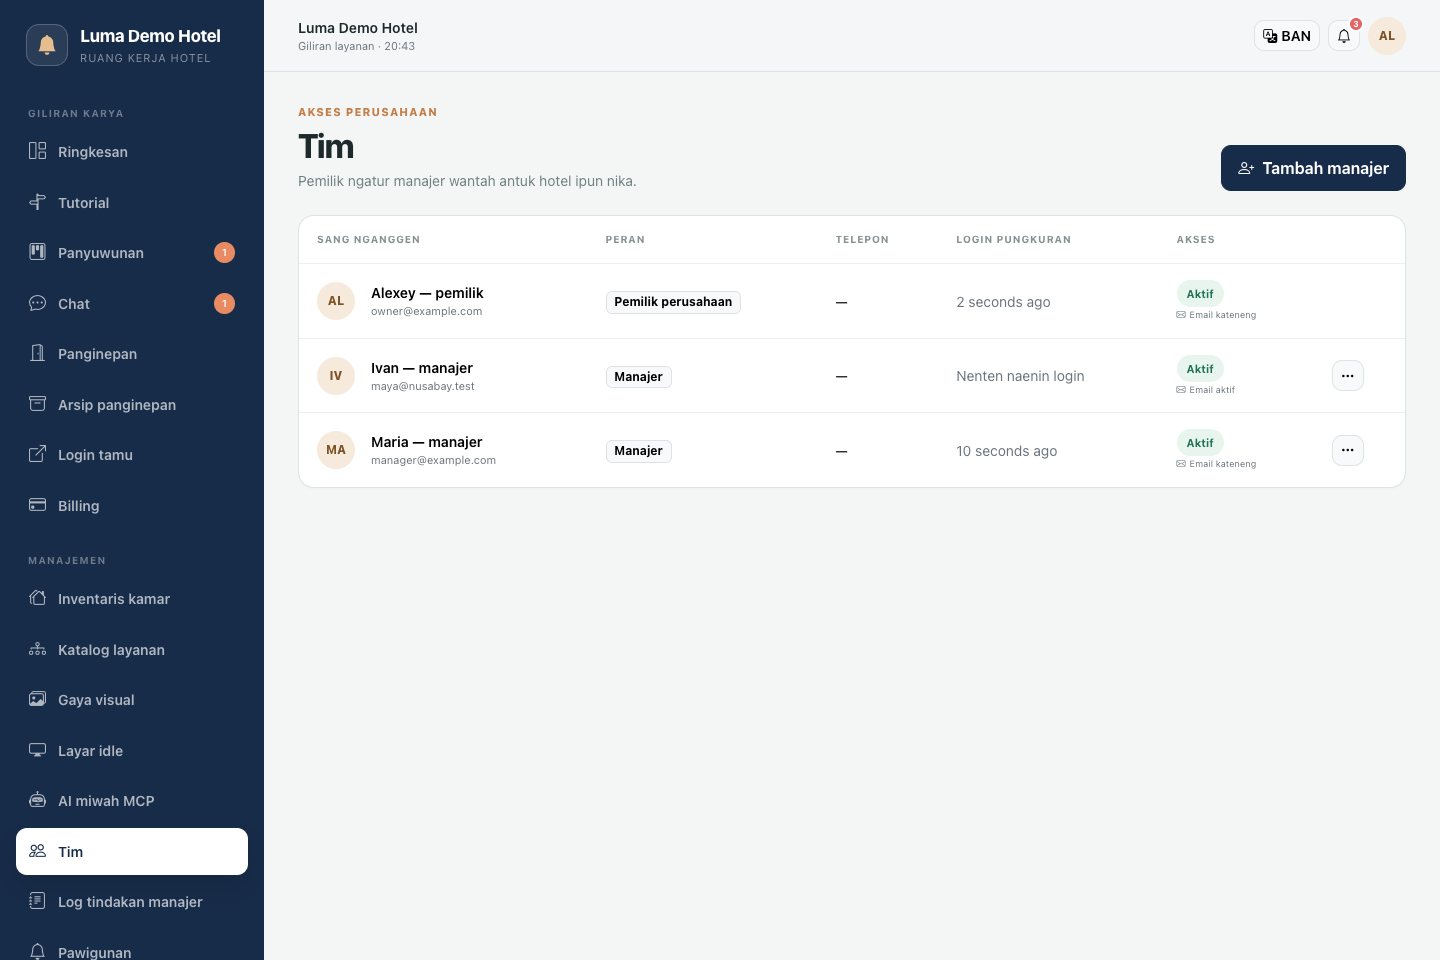Open the Tim menu item
Screen dimensions: 1440x960
[132, 852]
